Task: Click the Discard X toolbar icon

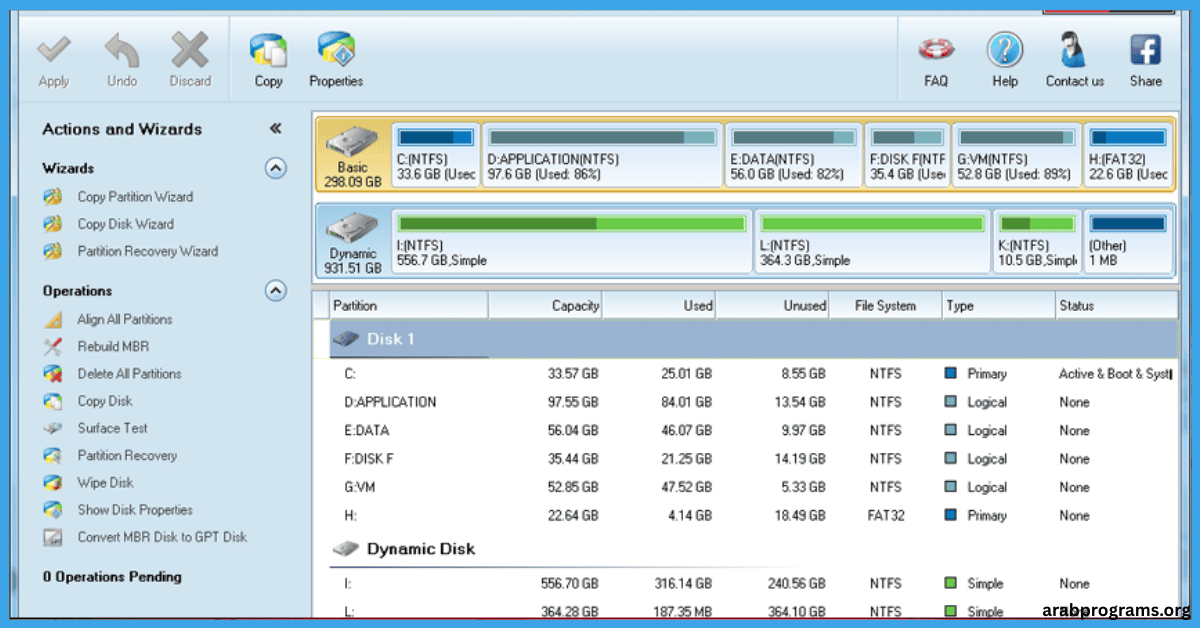Action: point(189,49)
